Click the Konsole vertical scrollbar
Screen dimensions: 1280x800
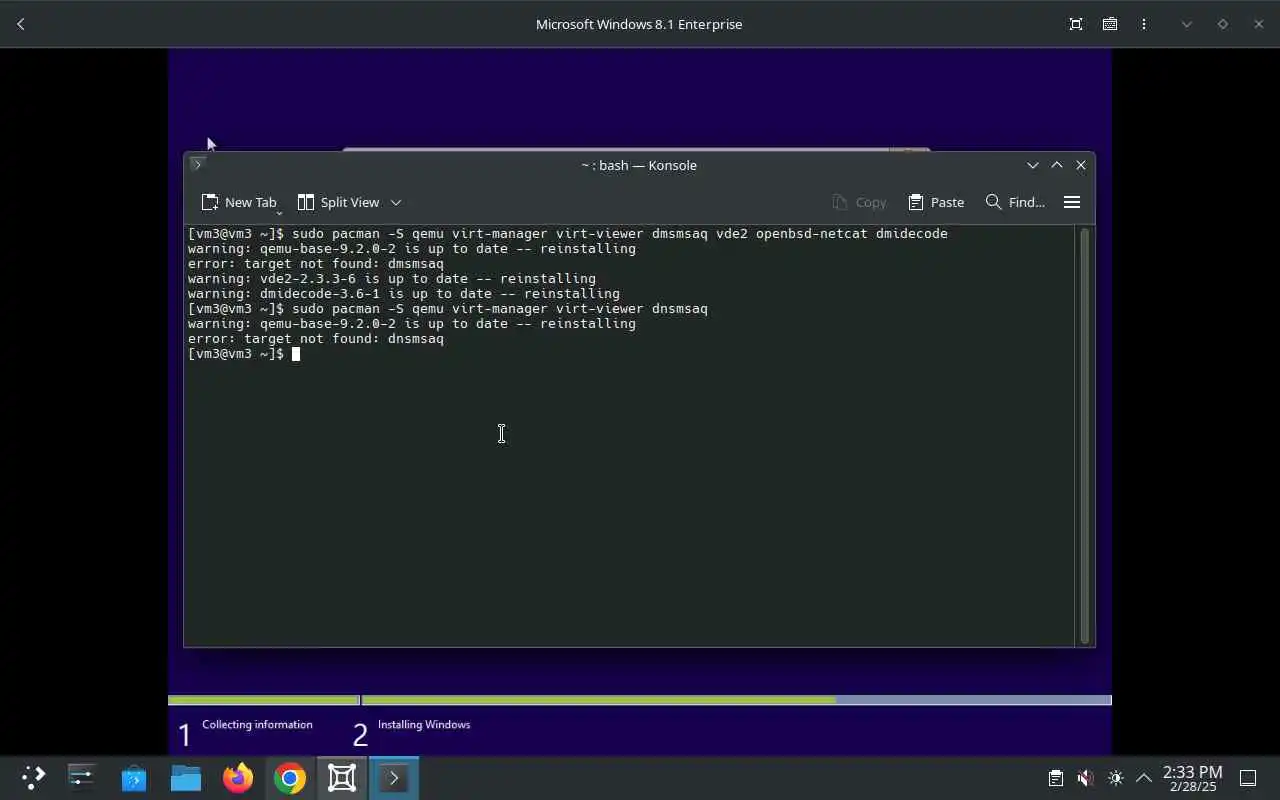(x=1085, y=436)
